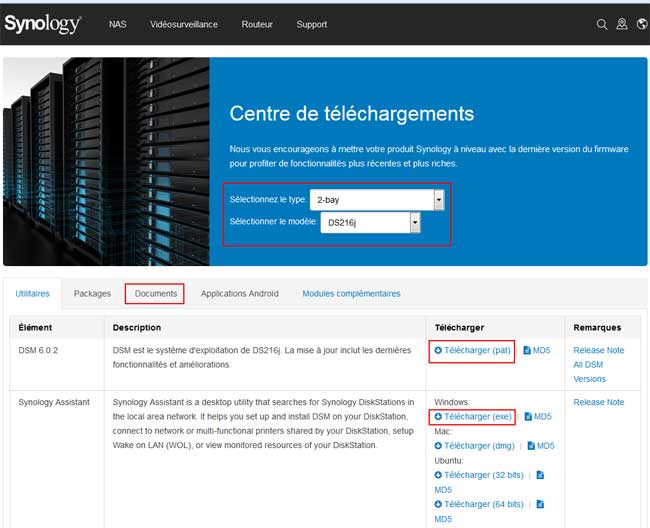Open Release Note for Synology Assistant
The width and height of the screenshot is (650, 528).
[598, 402]
